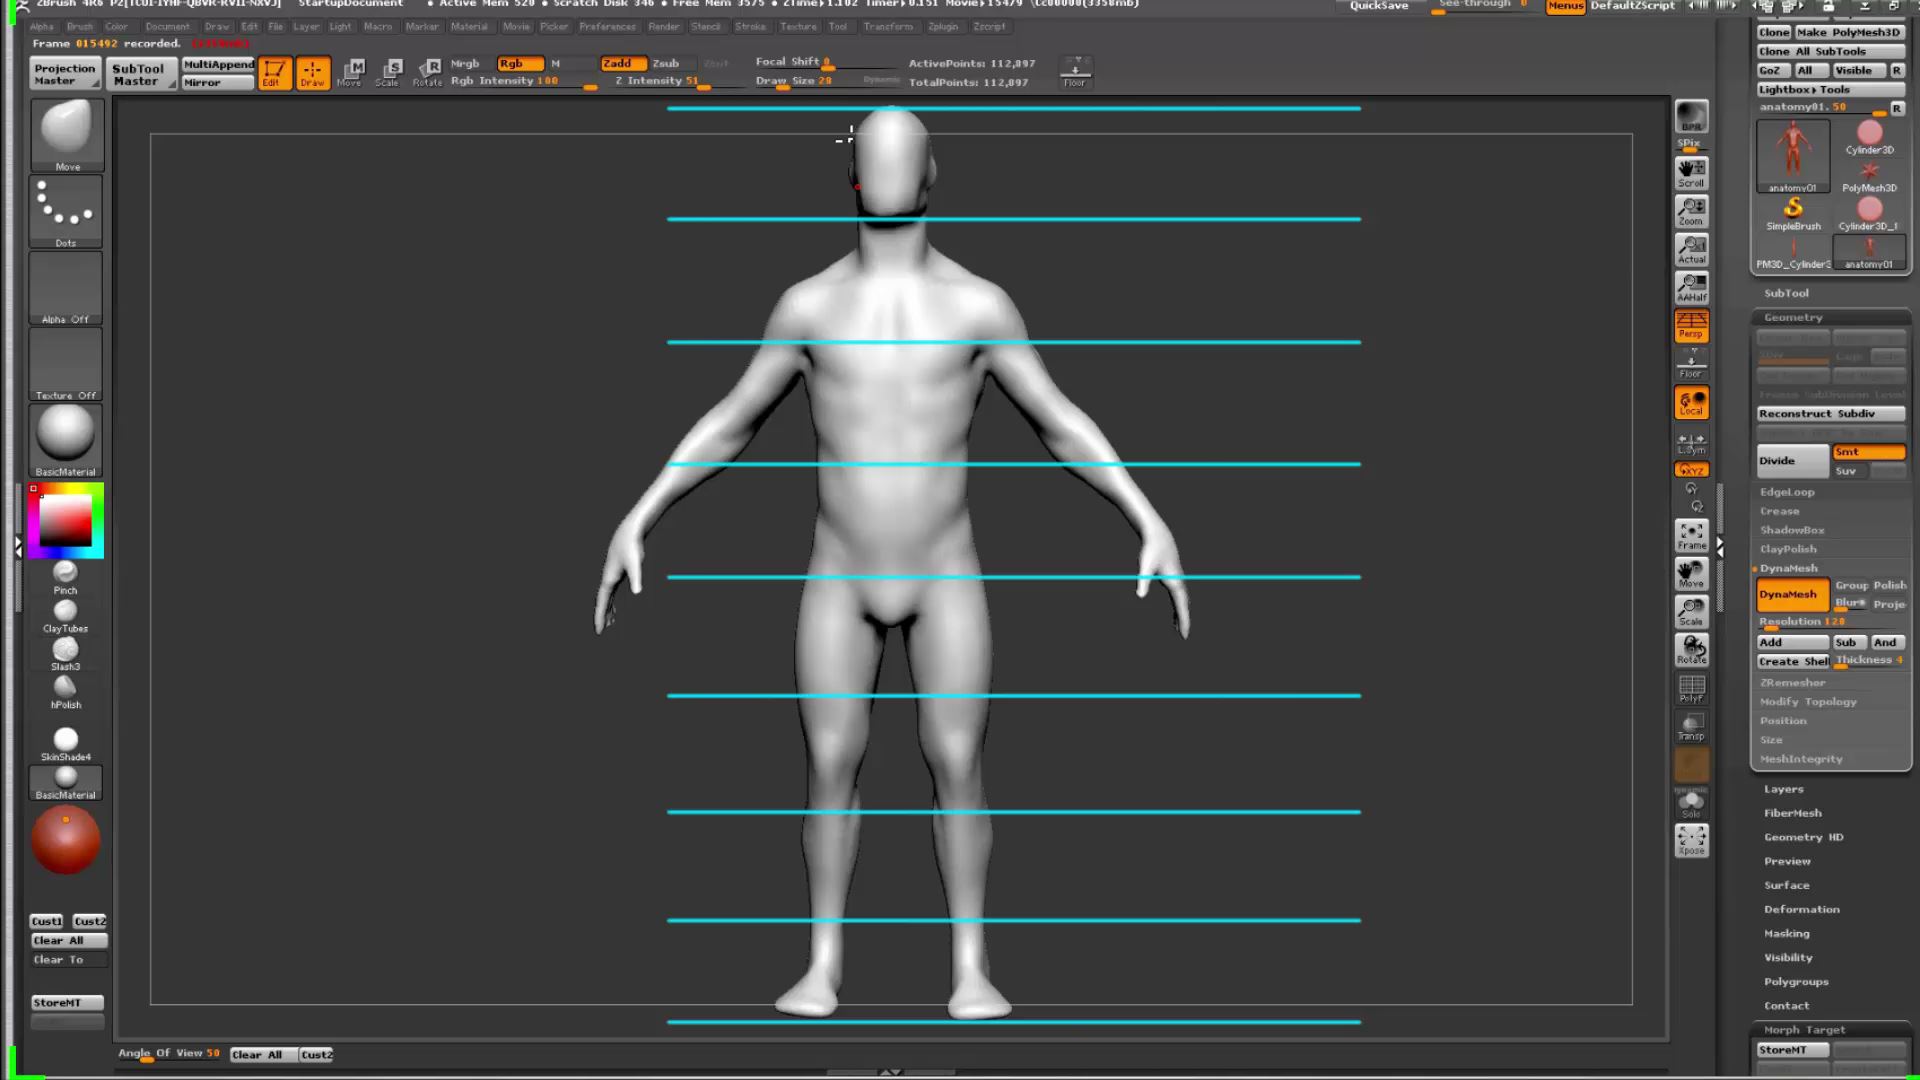Image resolution: width=1920 pixels, height=1080 pixels.
Task: Expand the SubTool palette section
Action: pos(1786,293)
